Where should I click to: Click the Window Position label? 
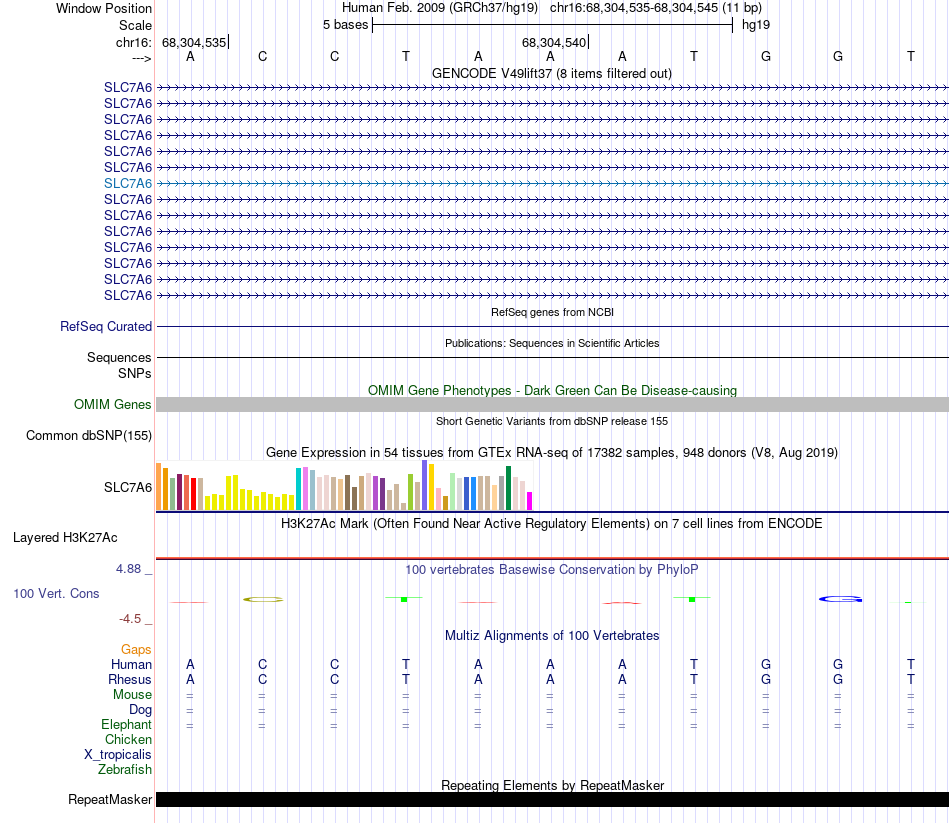coord(104,8)
